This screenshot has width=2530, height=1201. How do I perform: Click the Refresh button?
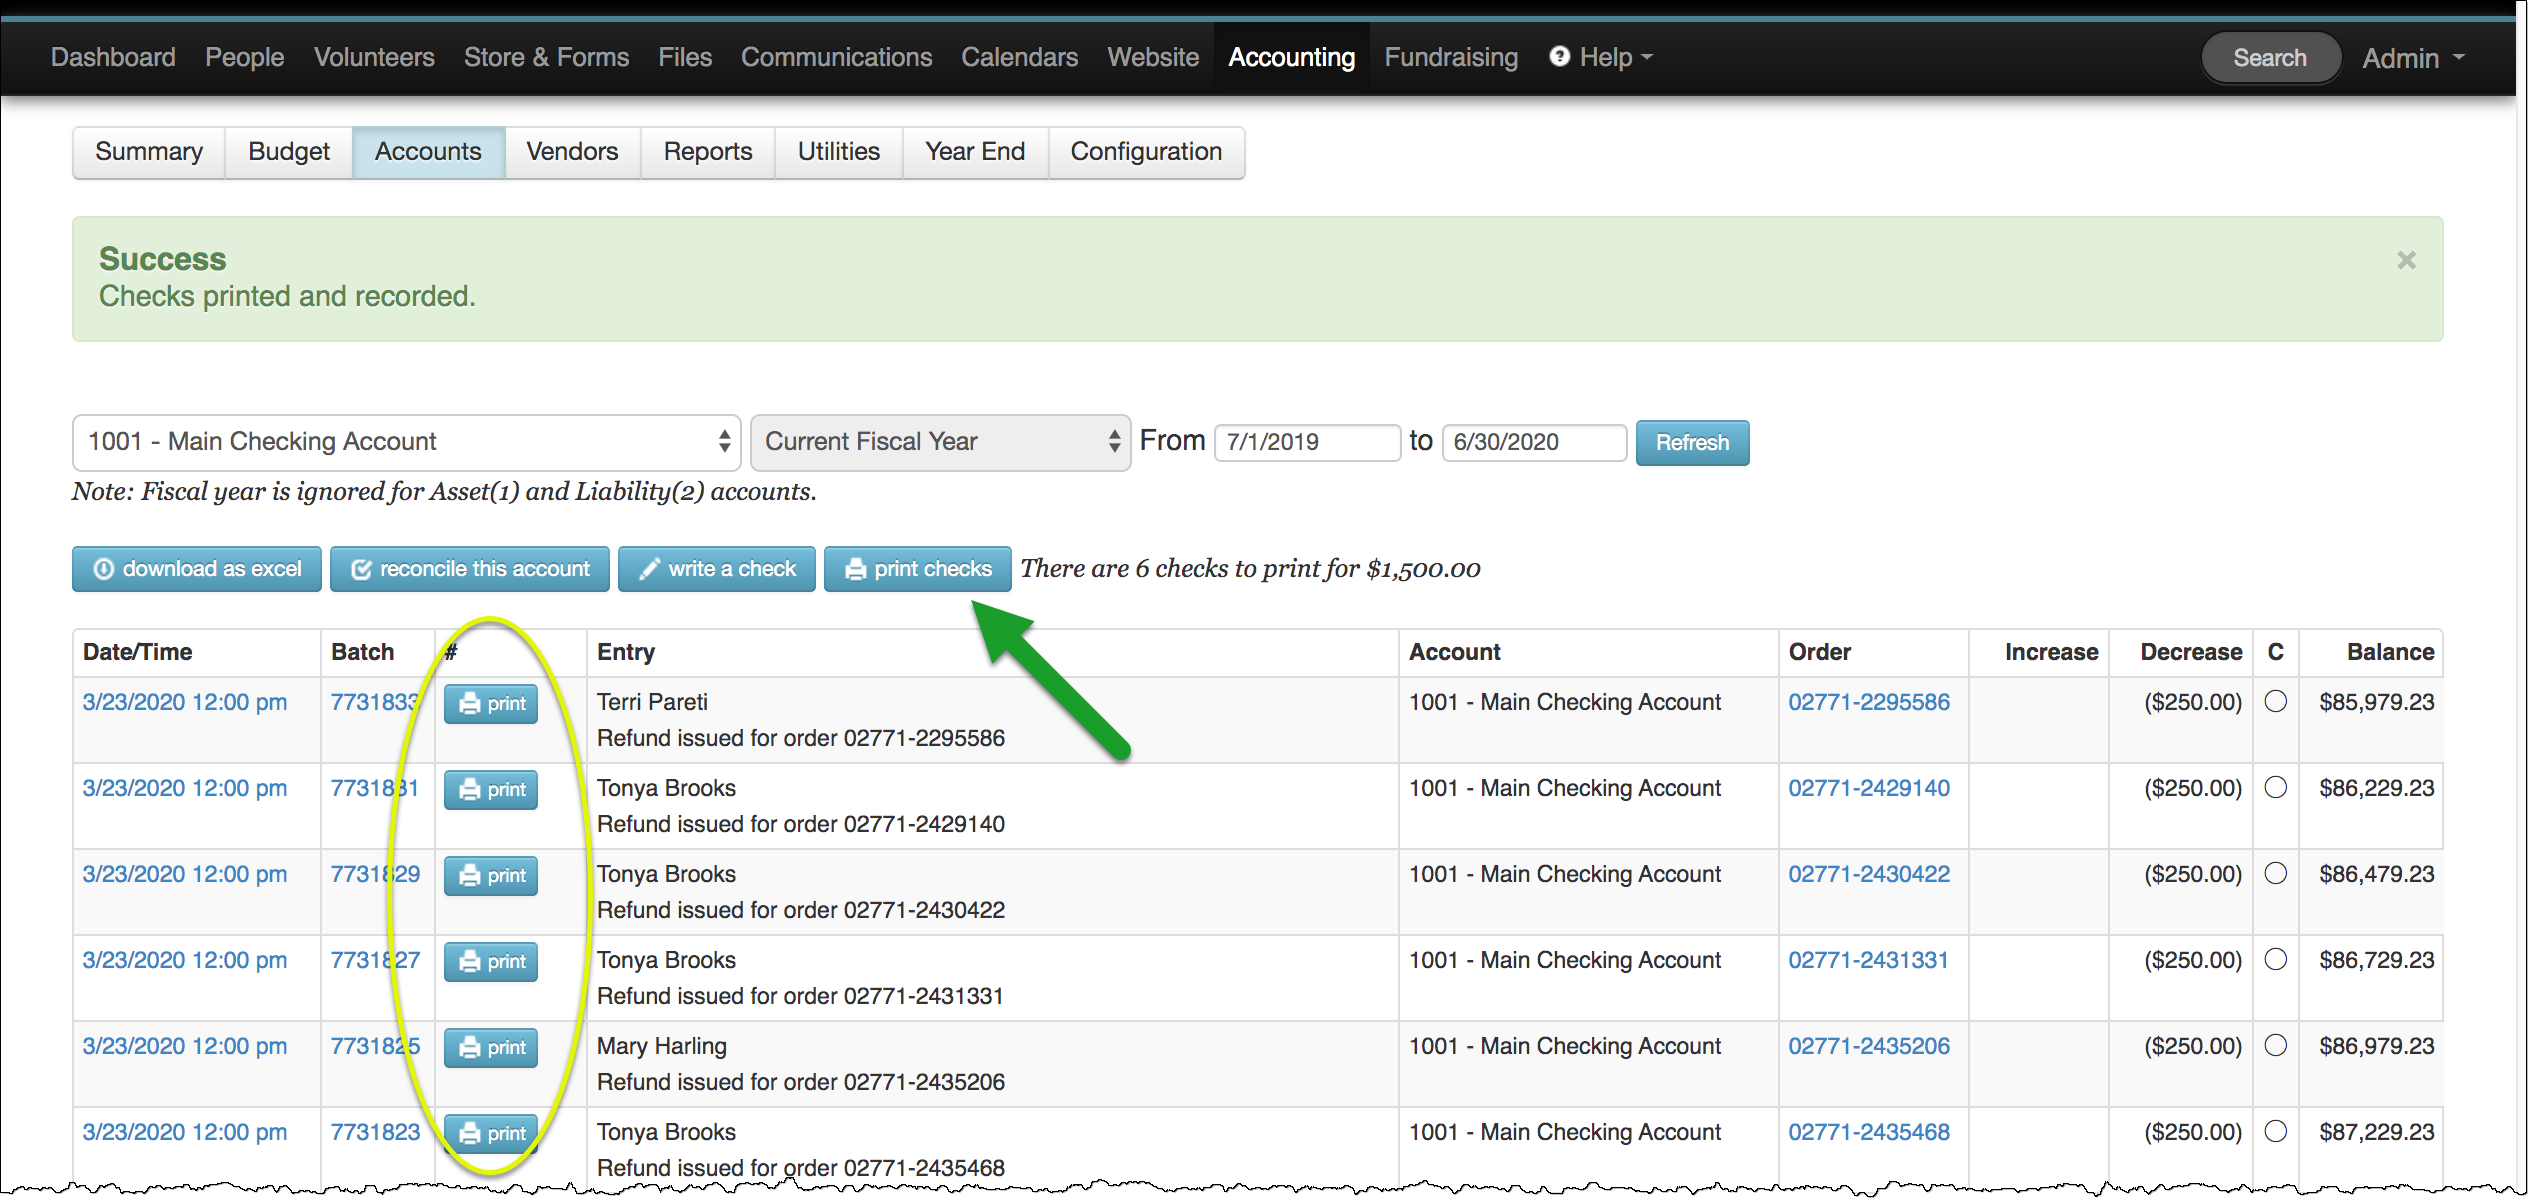(1691, 443)
